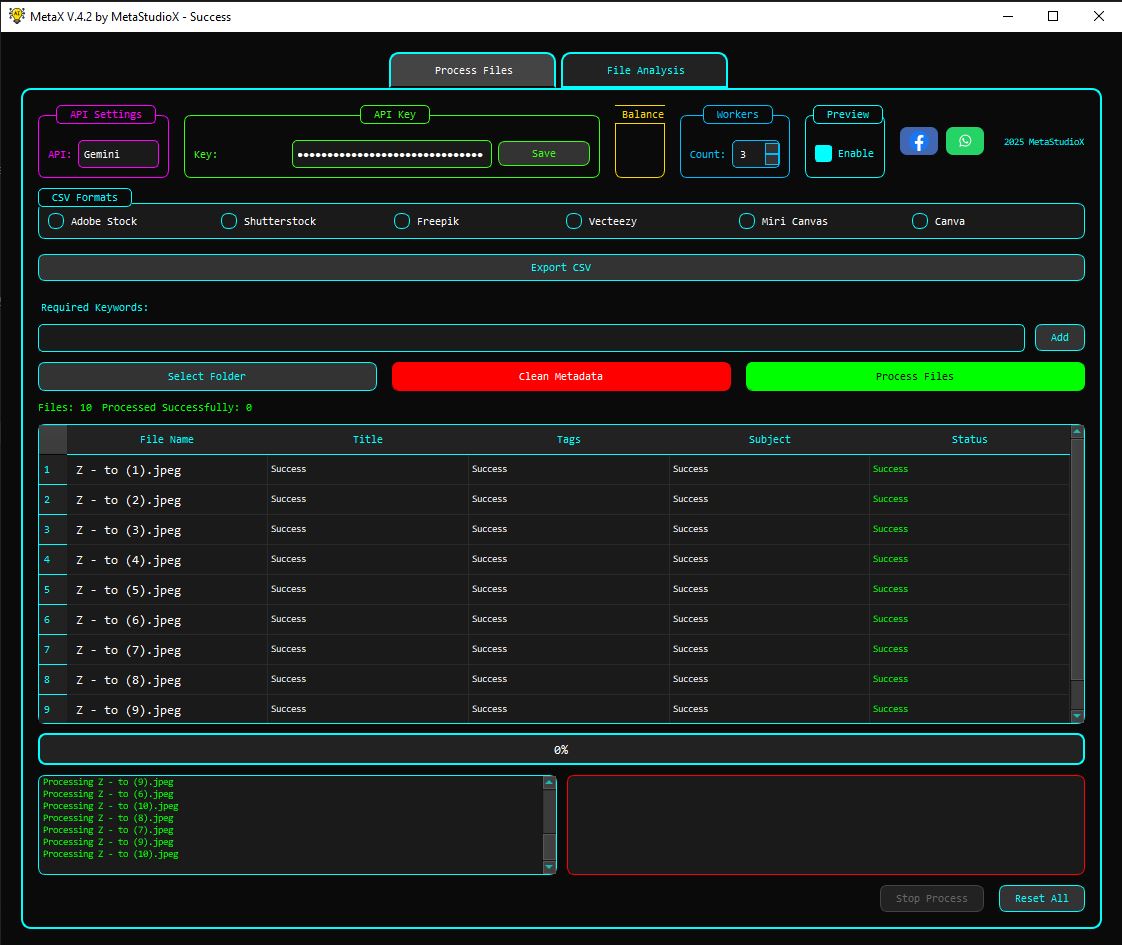
Task: Click first log line "Processing Z - to (9).jpeg"
Action: click(x=108, y=782)
